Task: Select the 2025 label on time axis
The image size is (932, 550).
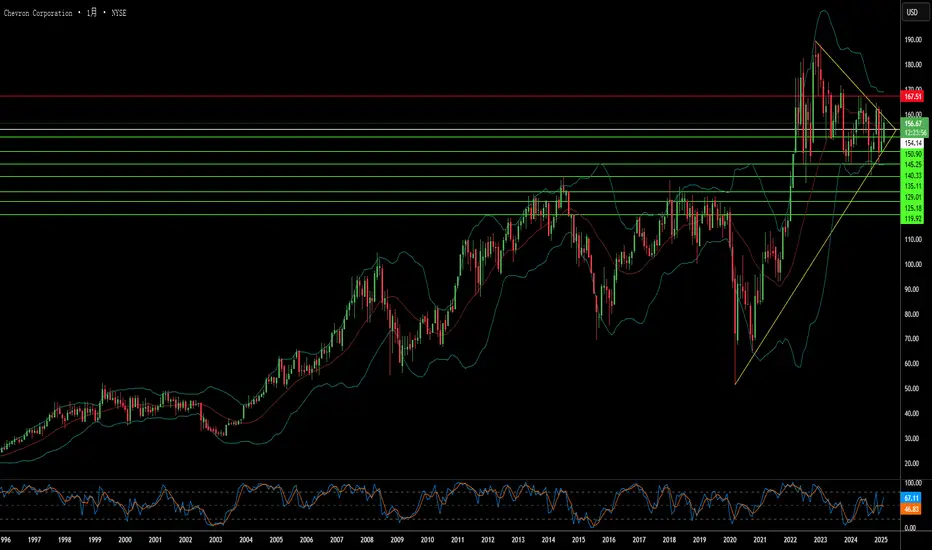Action: (880, 538)
